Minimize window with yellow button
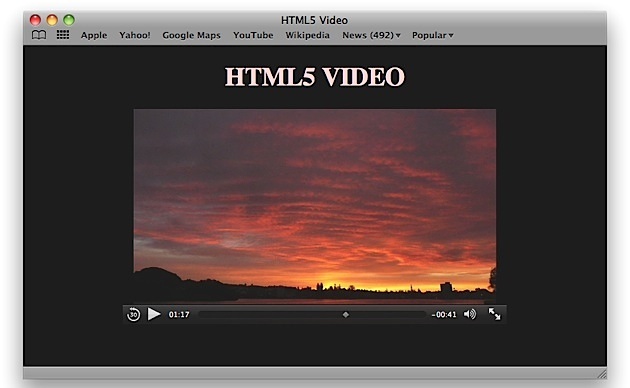The height and width of the screenshot is (388, 630). coord(52,20)
